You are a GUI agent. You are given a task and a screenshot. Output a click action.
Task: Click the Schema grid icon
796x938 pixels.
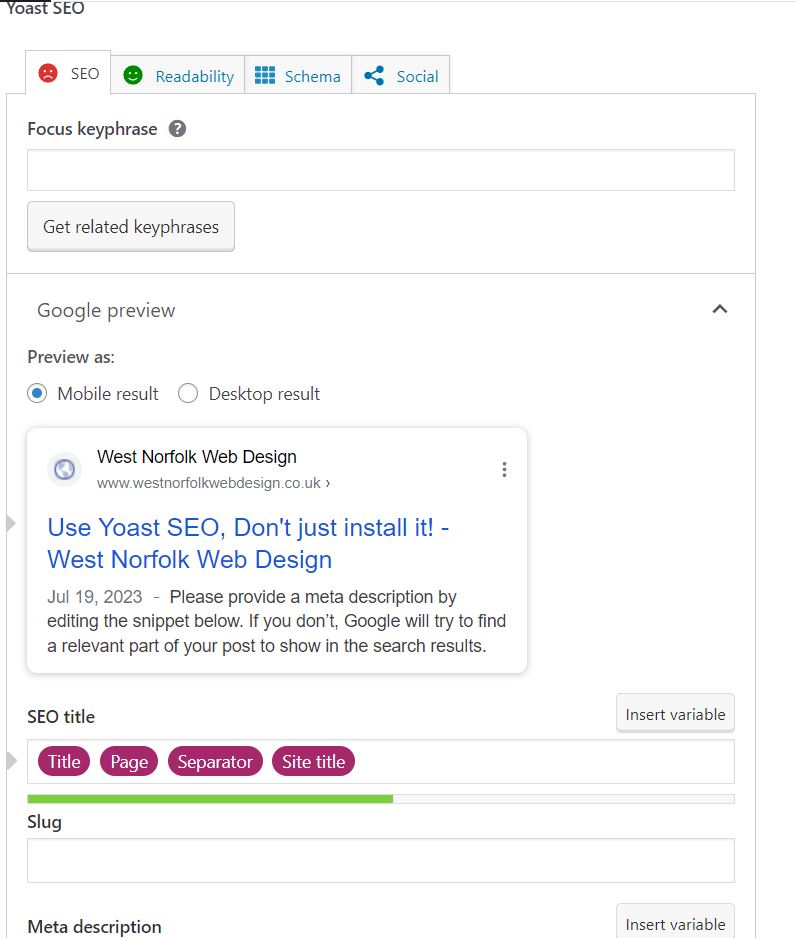[264, 75]
